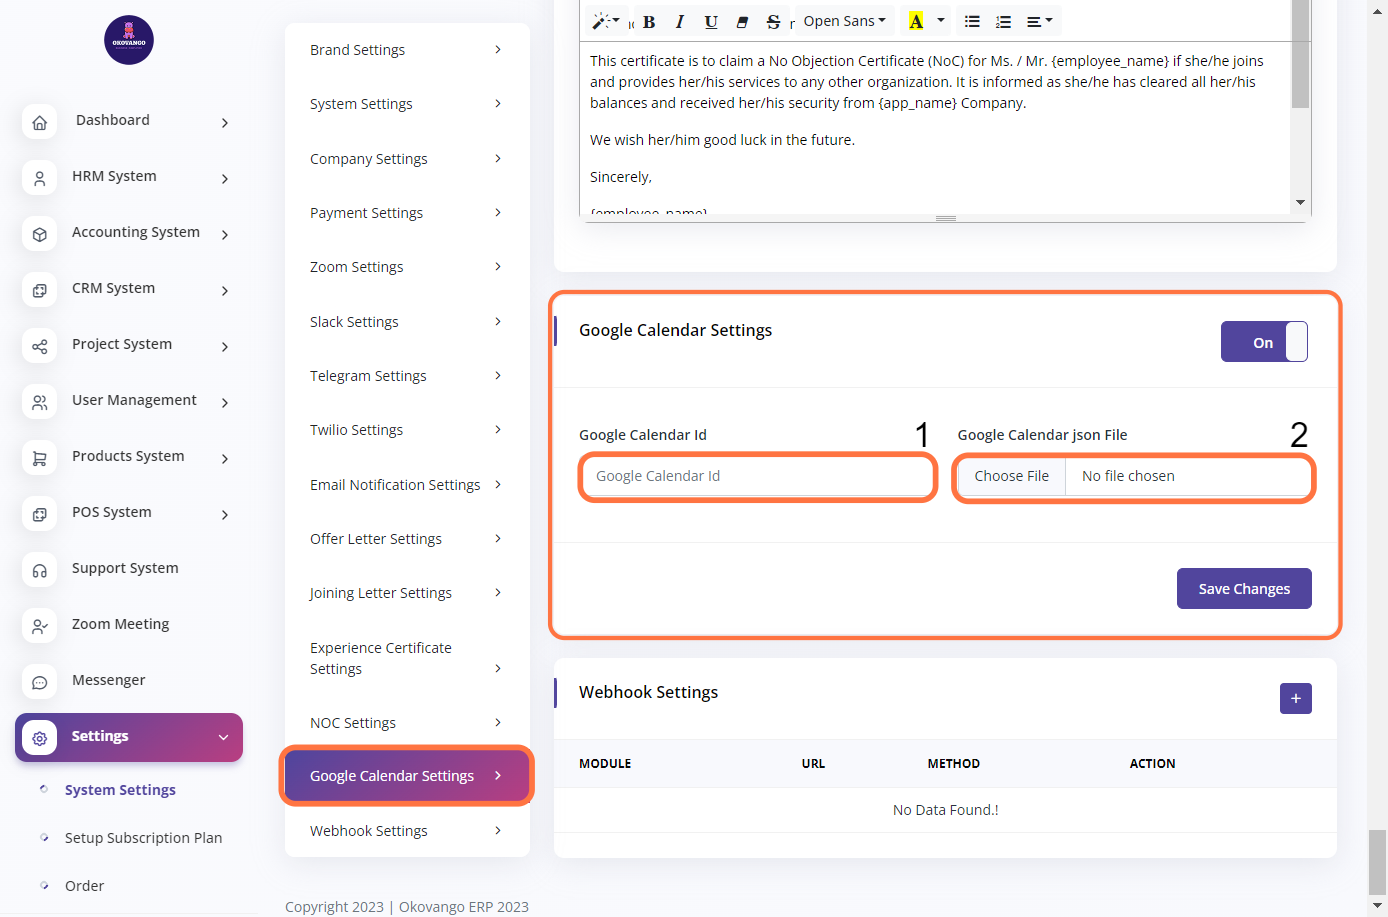Viewport: 1388px width, 917px height.
Task: Click the Save Changes button
Action: pyautogui.click(x=1243, y=589)
